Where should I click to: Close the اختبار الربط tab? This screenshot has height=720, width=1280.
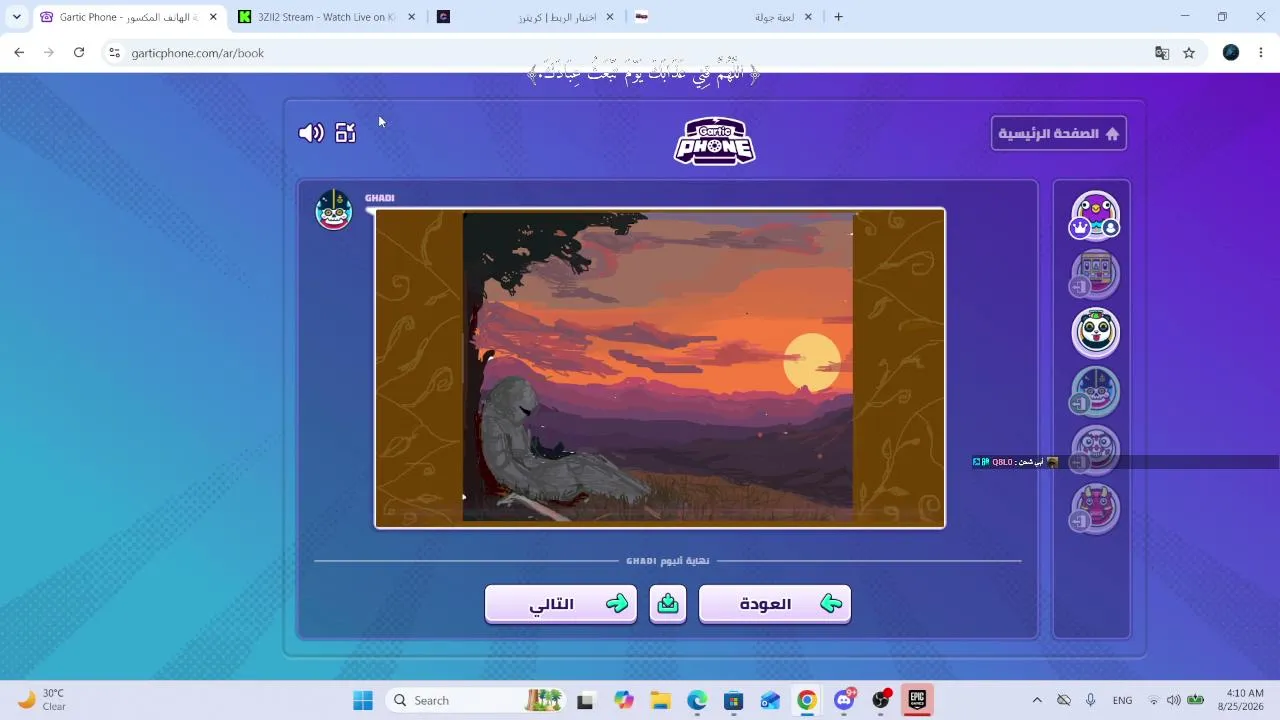(x=610, y=17)
